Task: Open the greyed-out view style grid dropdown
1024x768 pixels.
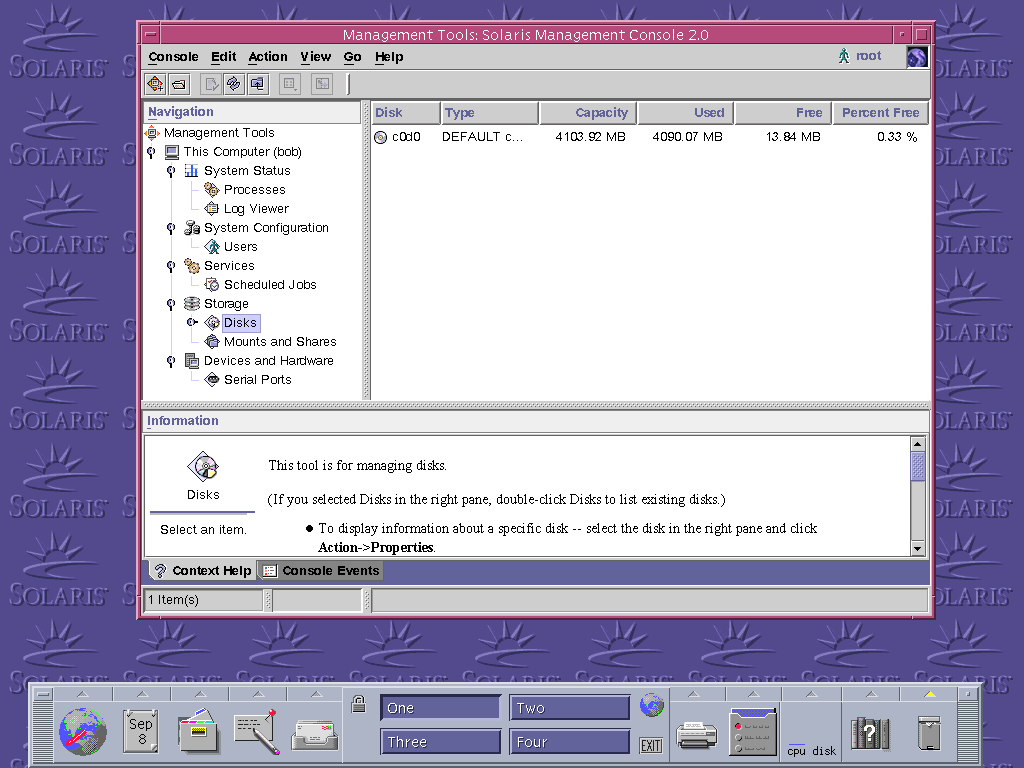Action: [x=290, y=84]
